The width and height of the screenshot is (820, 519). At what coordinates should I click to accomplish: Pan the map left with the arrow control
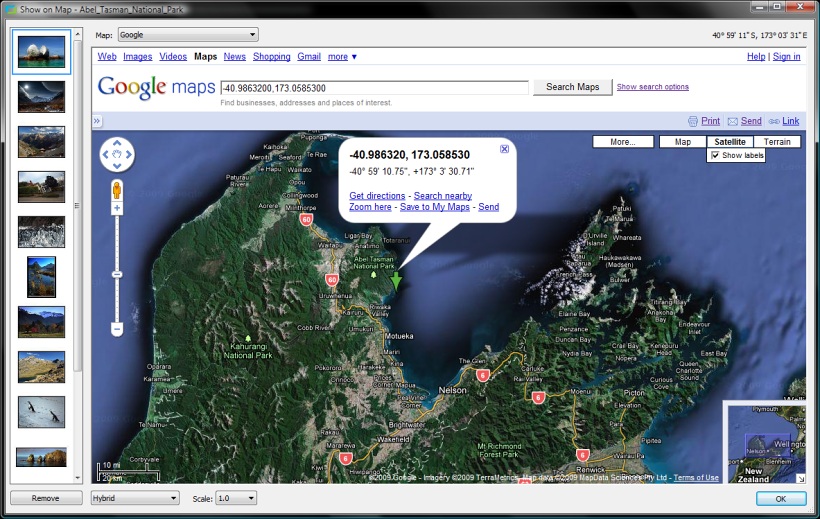[x=105, y=154]
